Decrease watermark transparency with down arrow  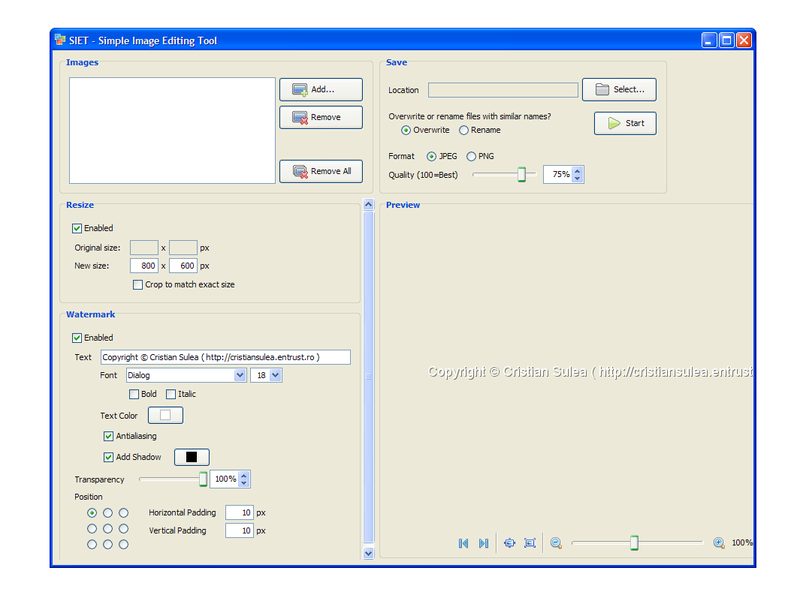tap(244, 483)
